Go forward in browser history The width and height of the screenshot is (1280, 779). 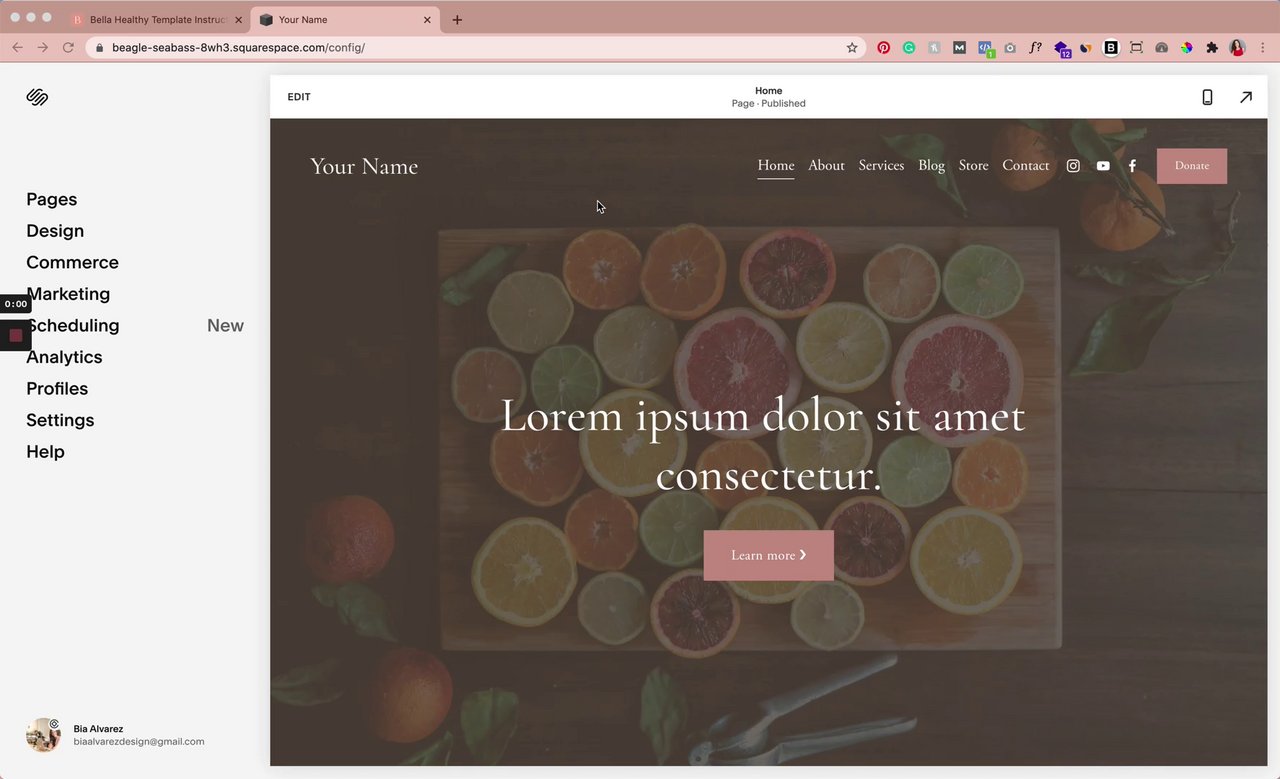point(42,47)
